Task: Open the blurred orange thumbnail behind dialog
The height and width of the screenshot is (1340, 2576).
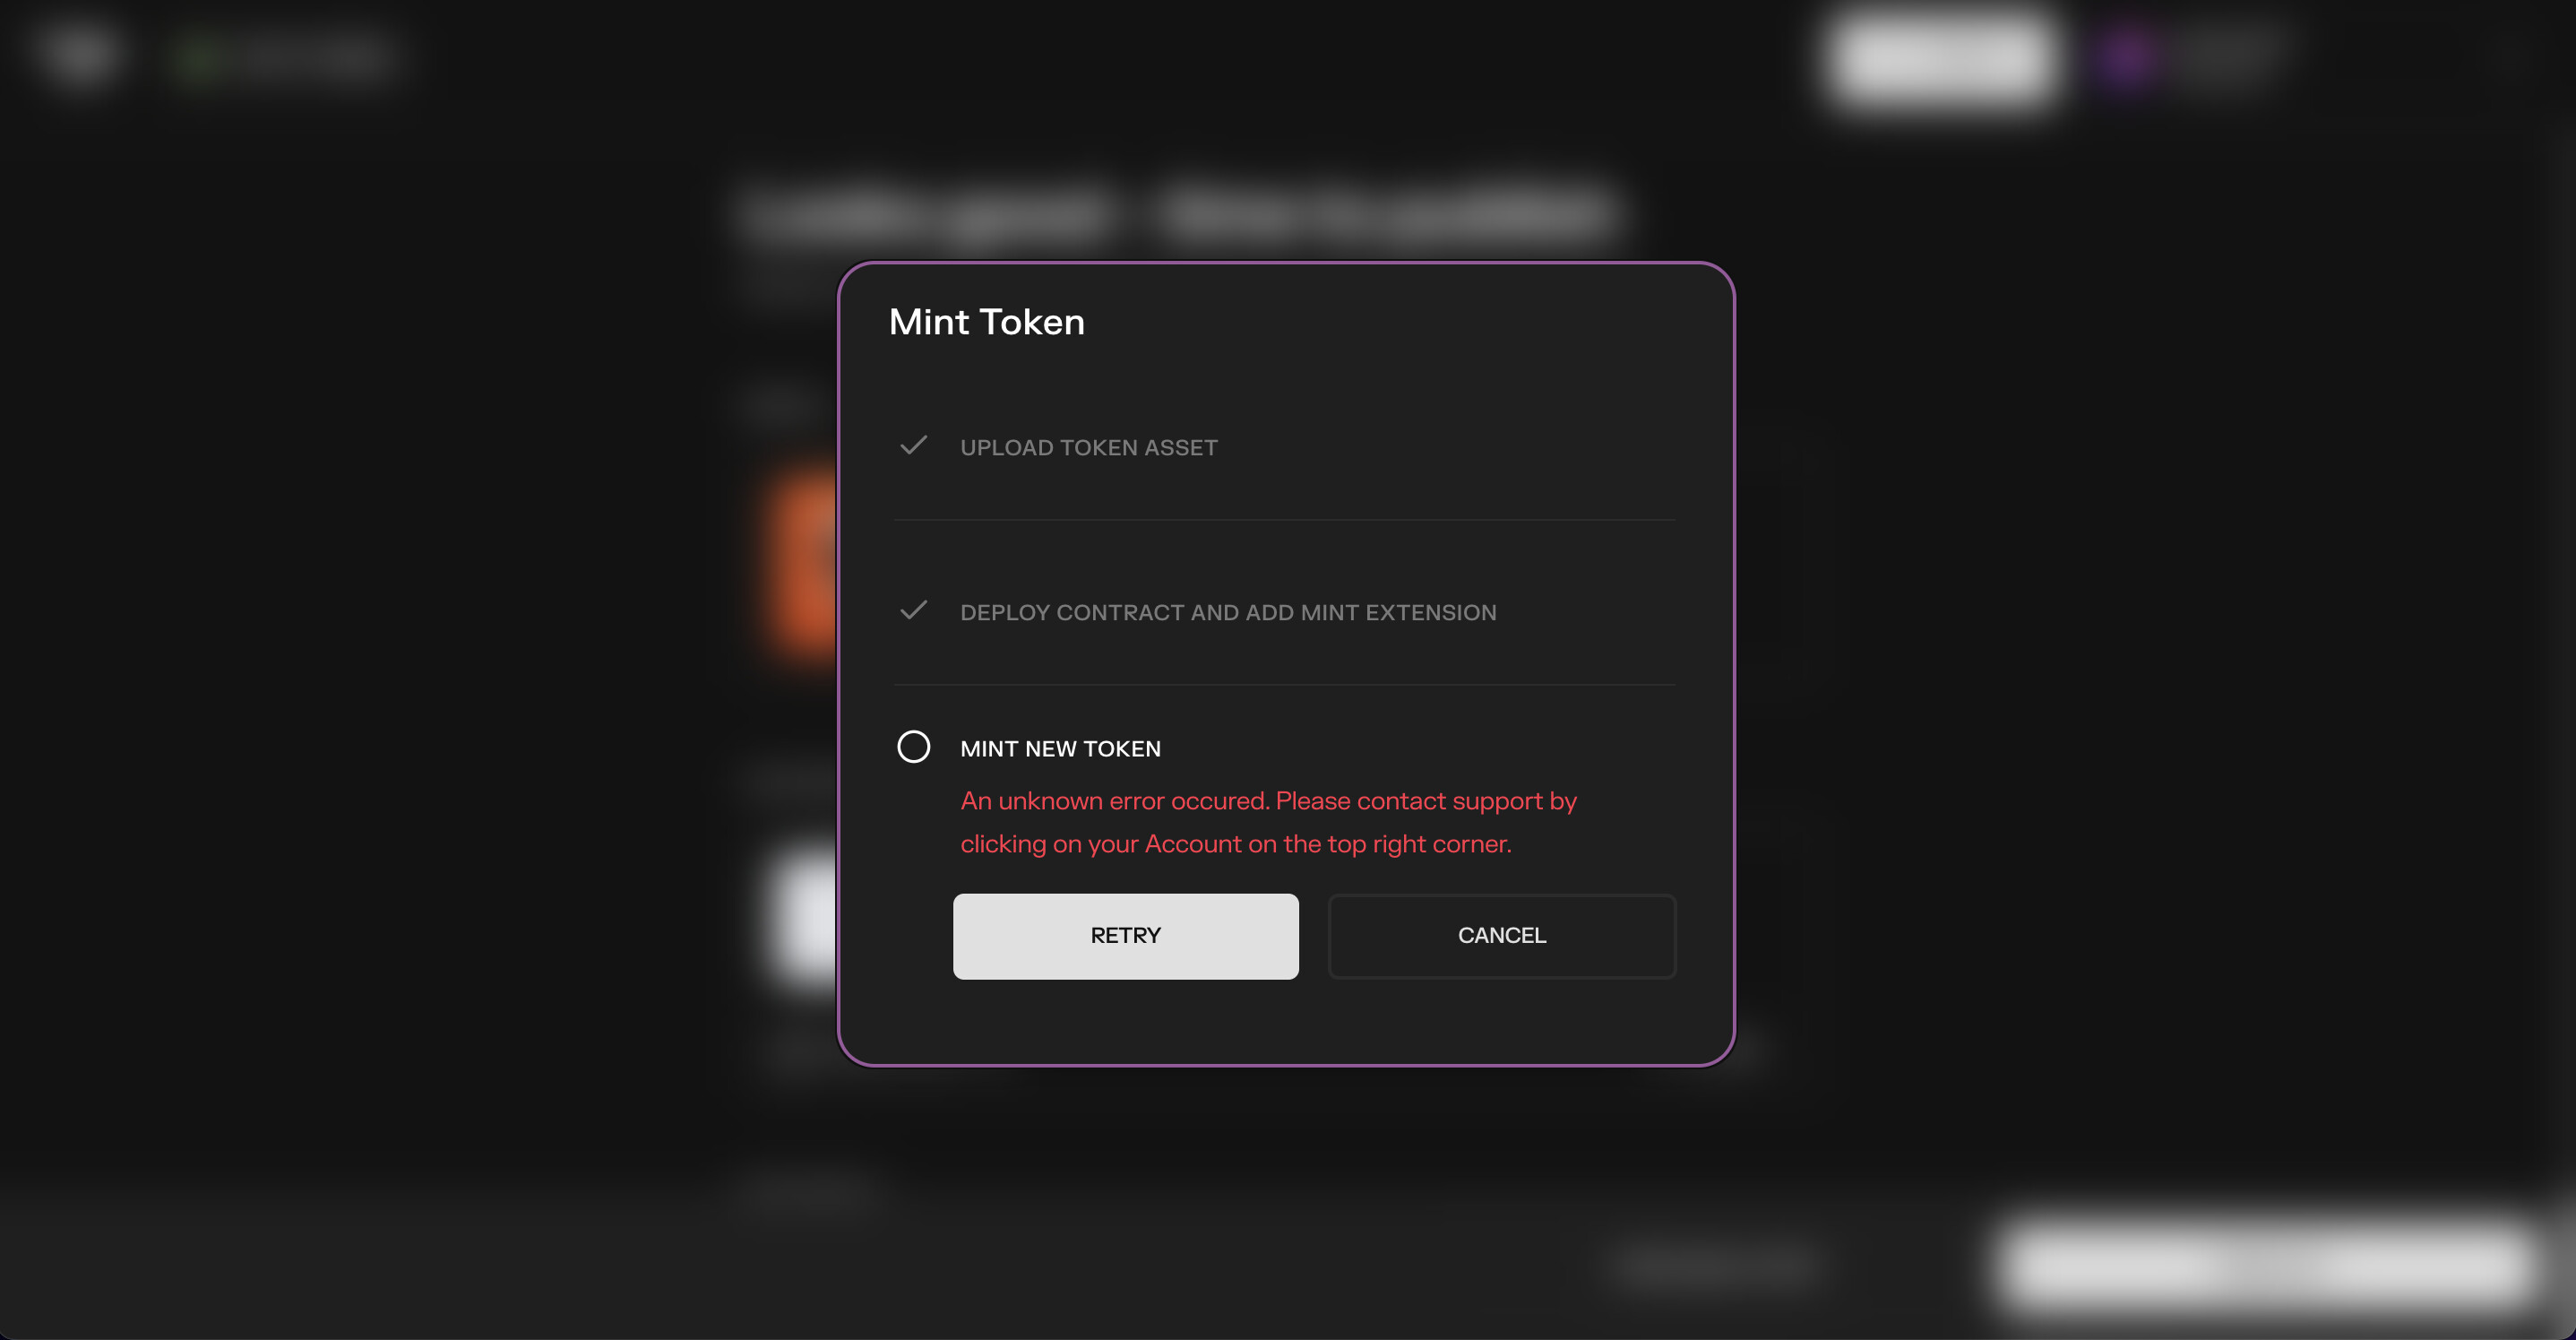Action: click(804, 563)
